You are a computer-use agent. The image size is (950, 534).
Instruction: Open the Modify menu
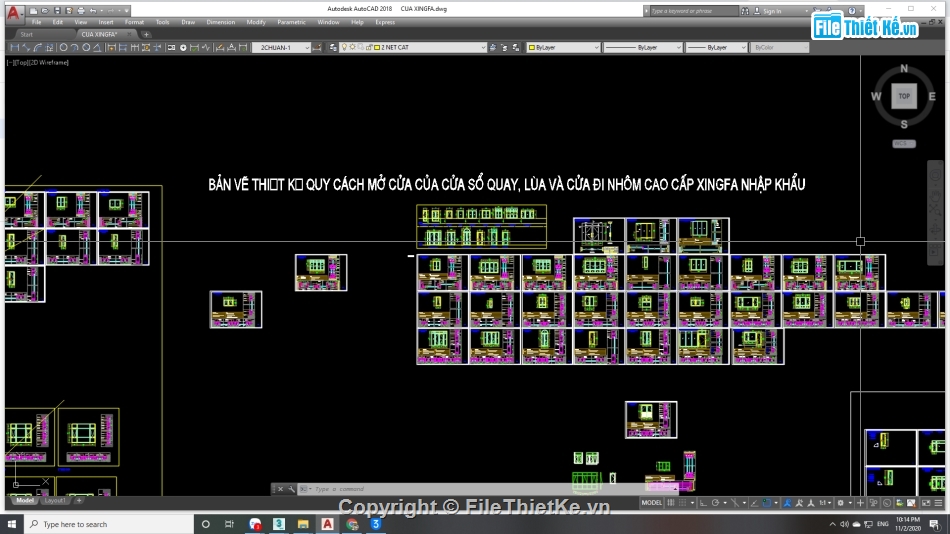256,22
